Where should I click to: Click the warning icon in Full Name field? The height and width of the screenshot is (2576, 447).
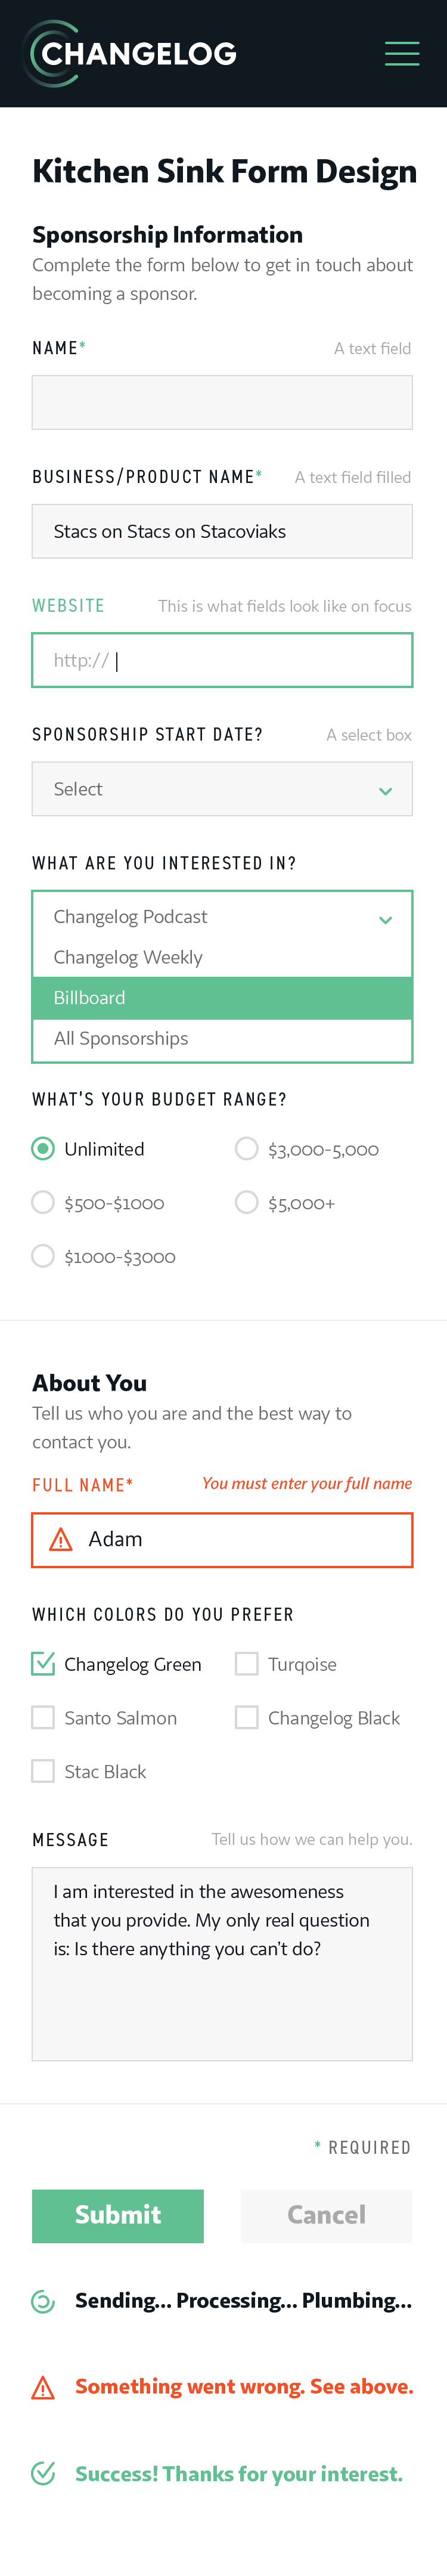click(61, 1539)
